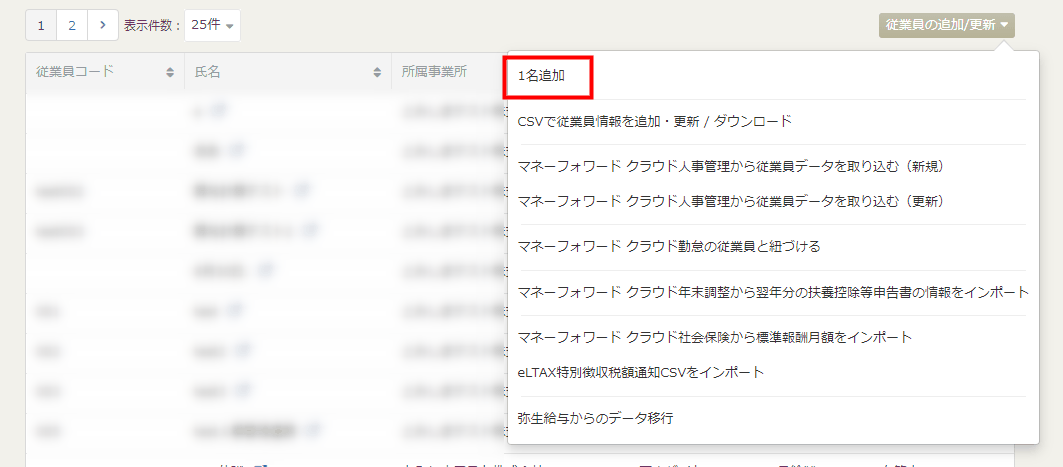The width and height of the screenshot is (1063, 467).
Task: Select クラウド人事管理から従業員データを取り込む（更新）
Action: click(x=731, y=201)
